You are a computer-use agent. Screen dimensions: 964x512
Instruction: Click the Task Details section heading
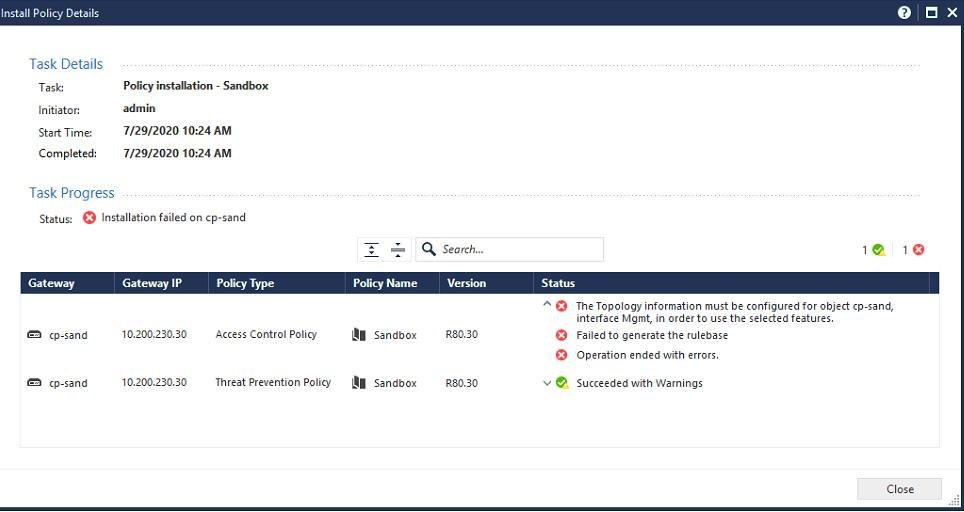pyautogui.click(x=66, y=64)
